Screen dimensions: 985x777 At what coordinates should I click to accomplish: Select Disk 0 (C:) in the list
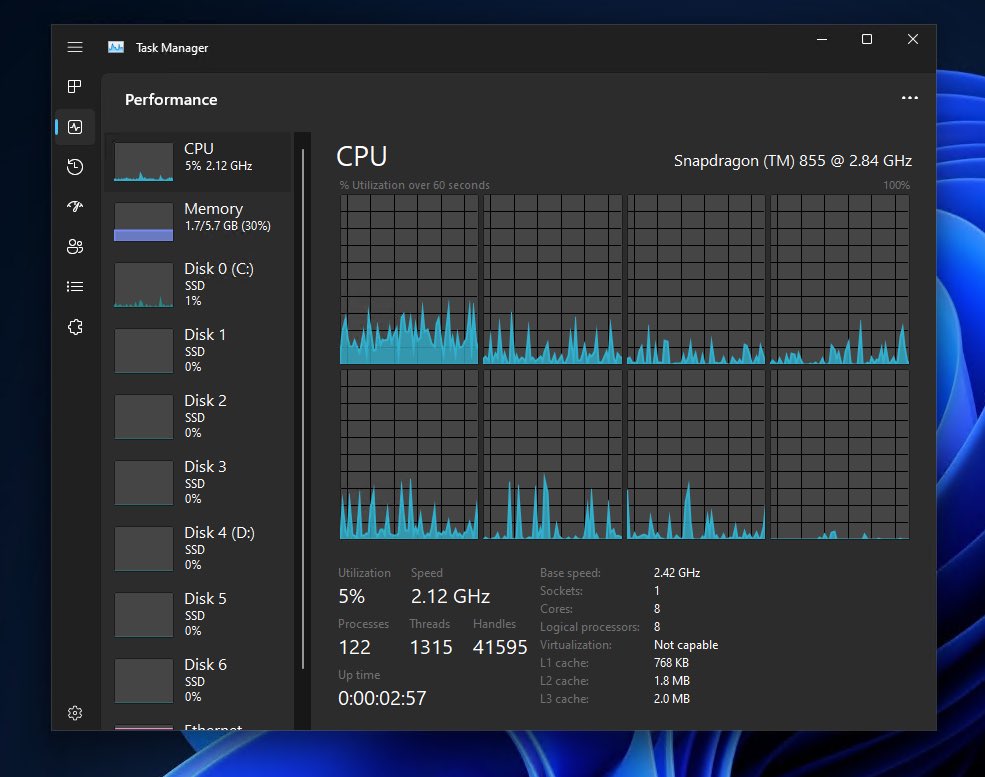pyautogui.click(x=199, y=285)
